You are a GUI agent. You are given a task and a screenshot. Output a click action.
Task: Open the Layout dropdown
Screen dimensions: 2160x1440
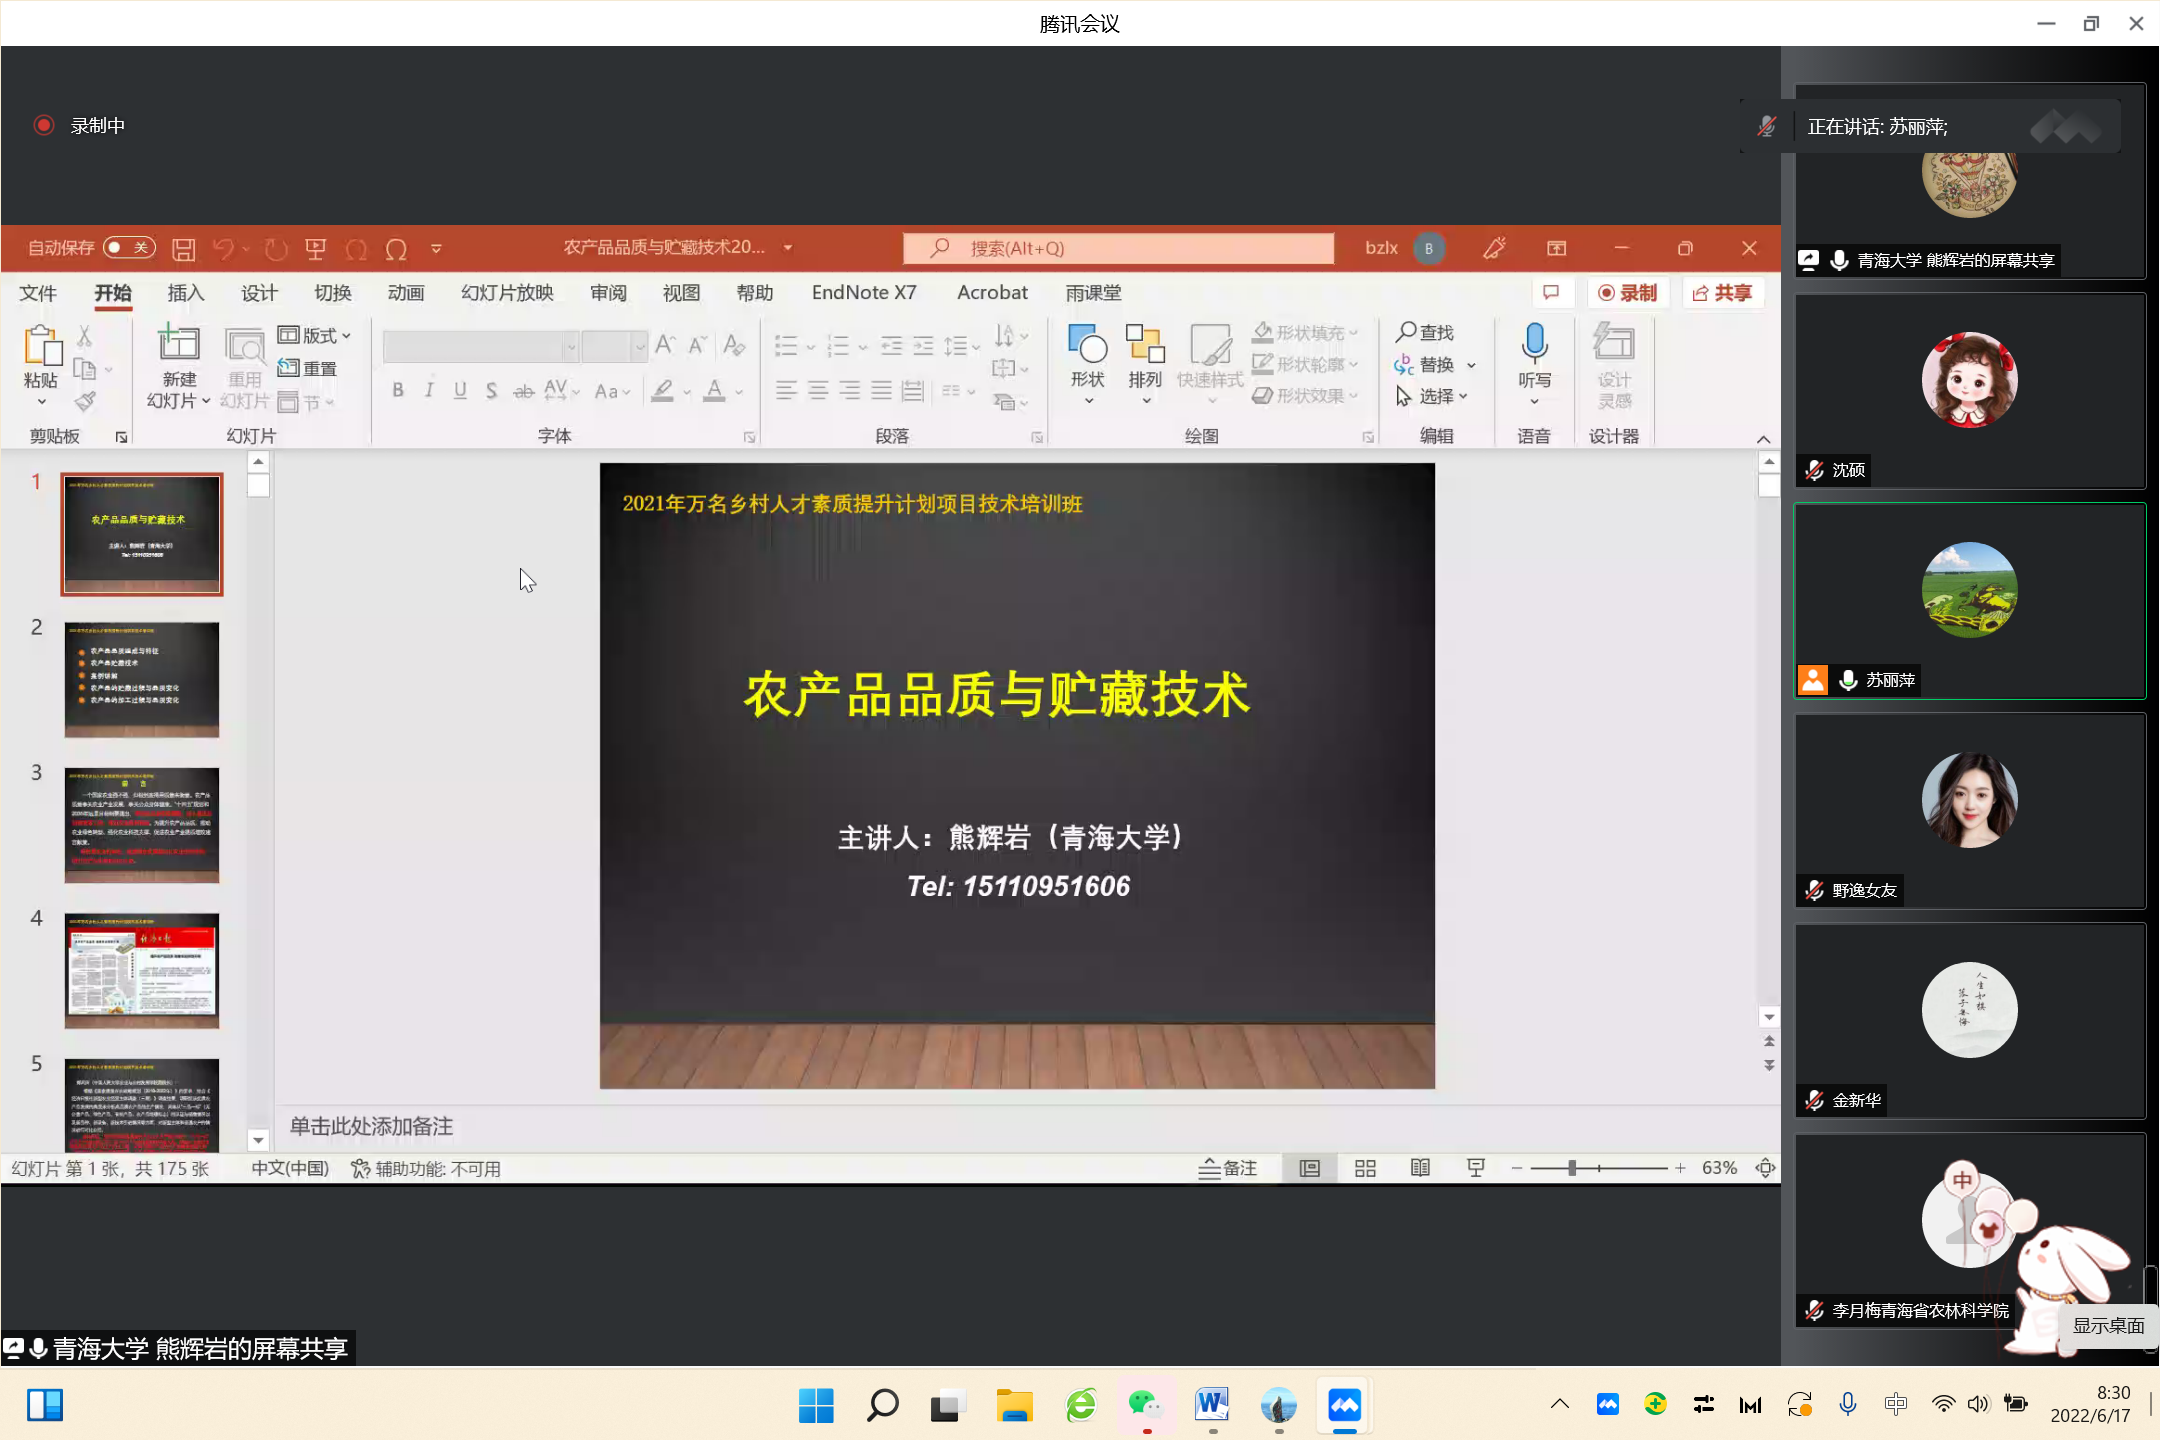[315, 335]
